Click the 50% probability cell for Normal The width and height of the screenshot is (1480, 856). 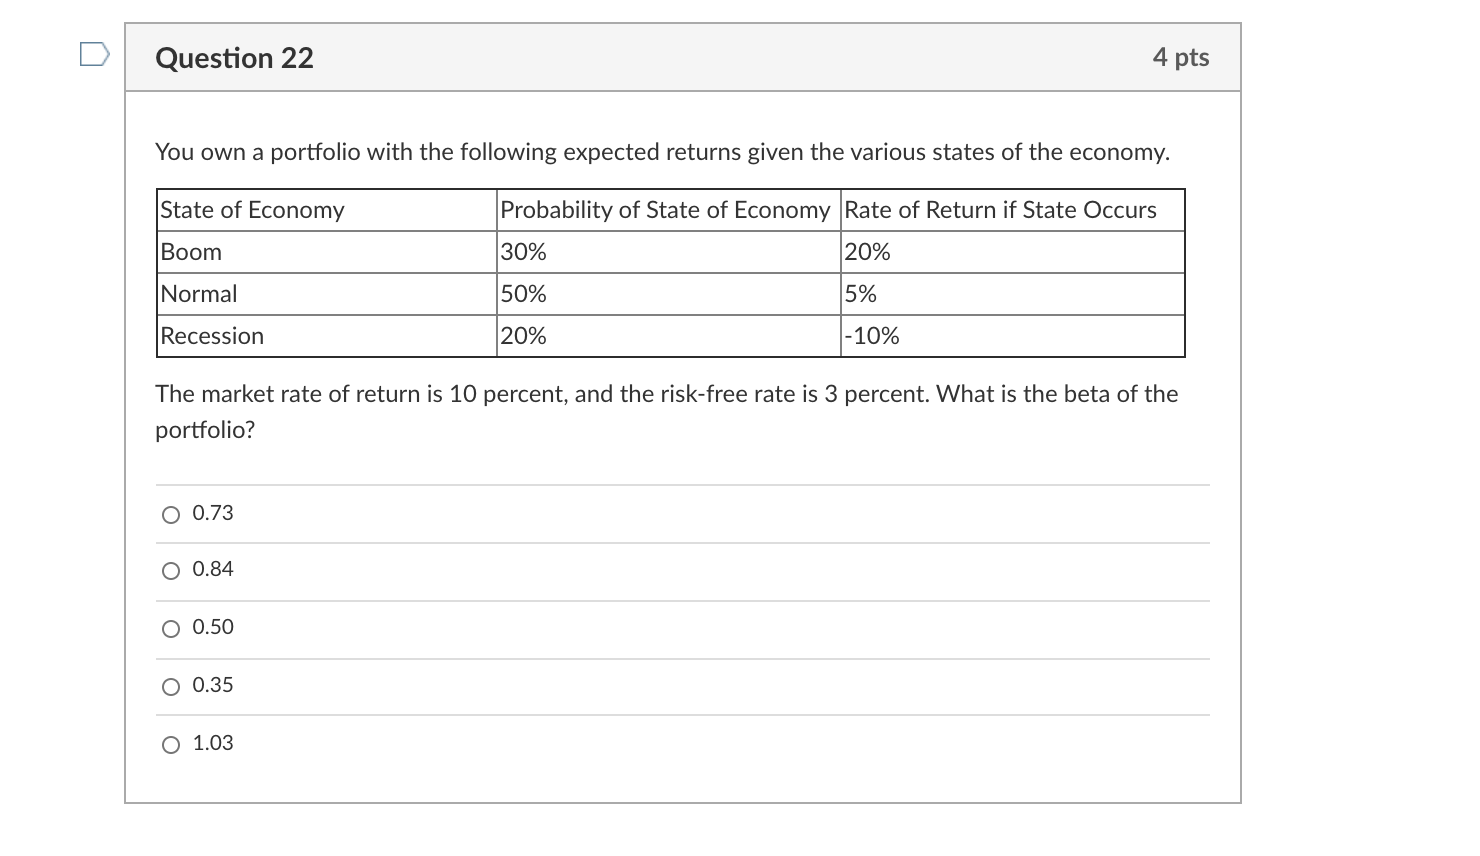coord(524,294)
